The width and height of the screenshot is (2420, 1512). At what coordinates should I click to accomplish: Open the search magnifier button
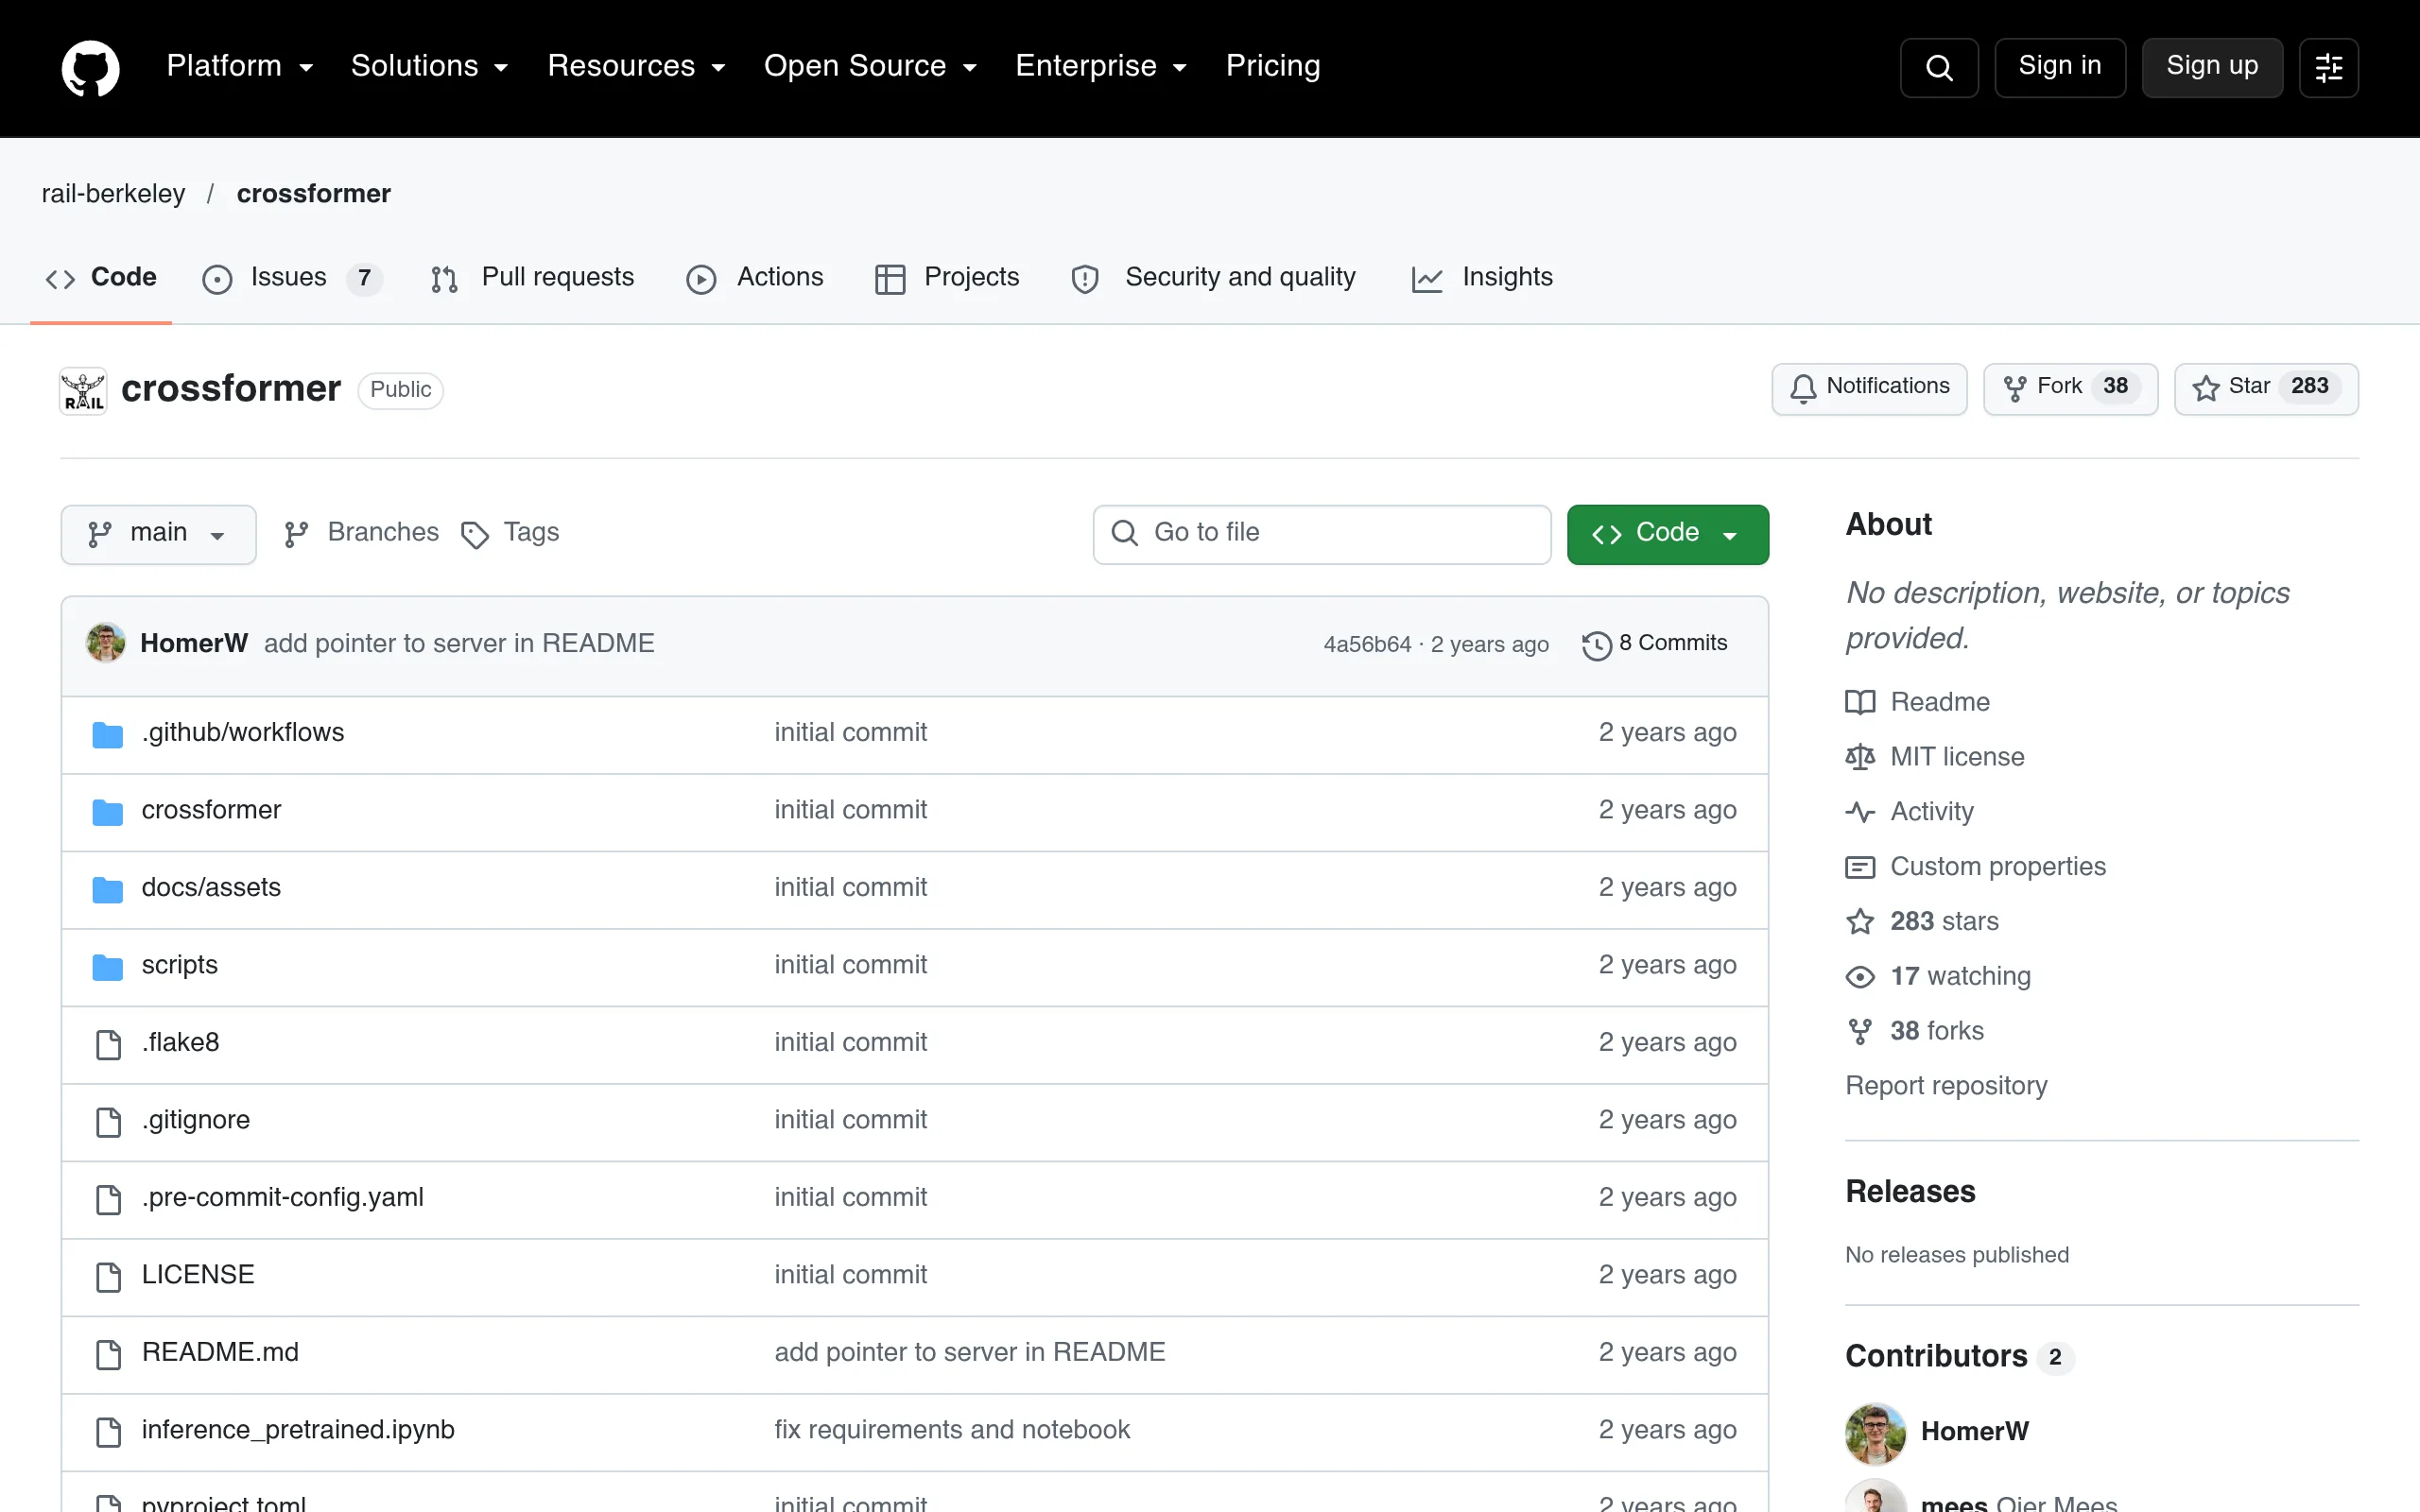(1939, 67)
